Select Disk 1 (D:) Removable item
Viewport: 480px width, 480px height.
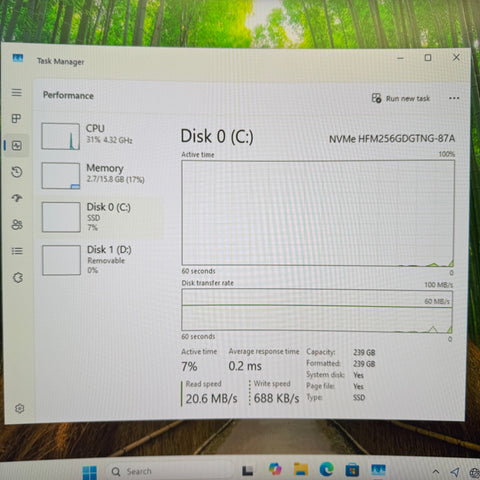[100, 260]
